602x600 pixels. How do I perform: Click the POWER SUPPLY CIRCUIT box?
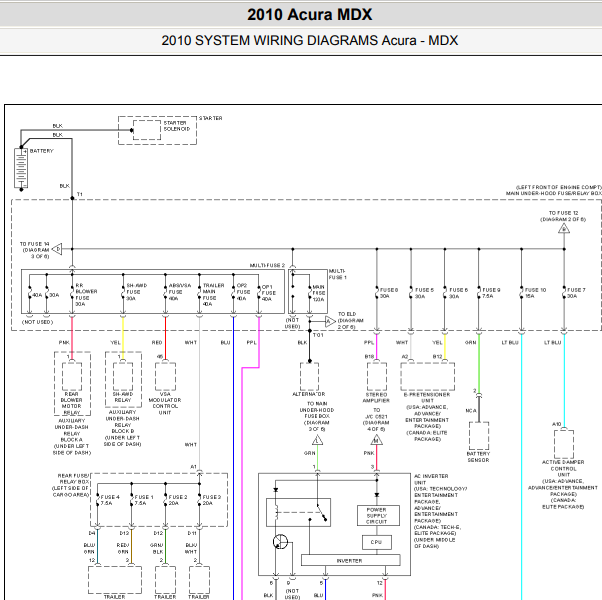378,516
